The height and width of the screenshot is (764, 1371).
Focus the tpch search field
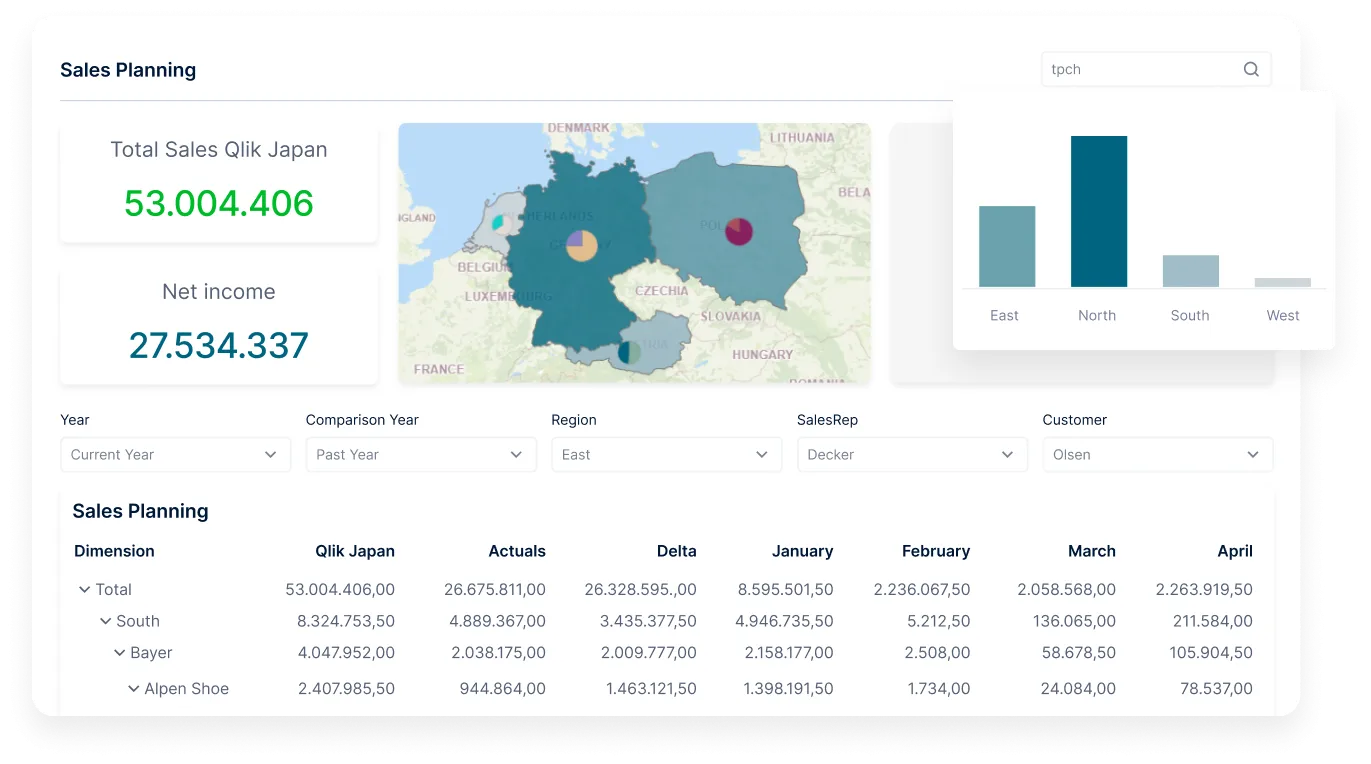tap(1156, 69)
